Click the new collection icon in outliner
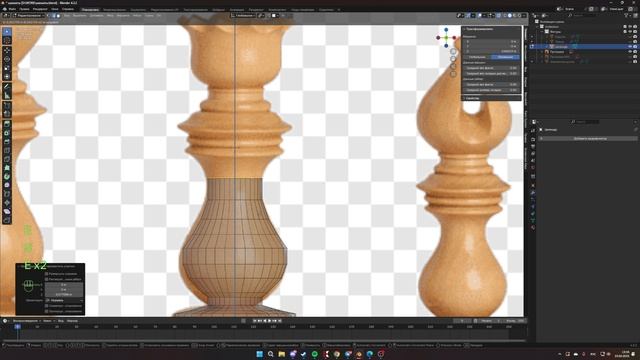 (636, 16)
